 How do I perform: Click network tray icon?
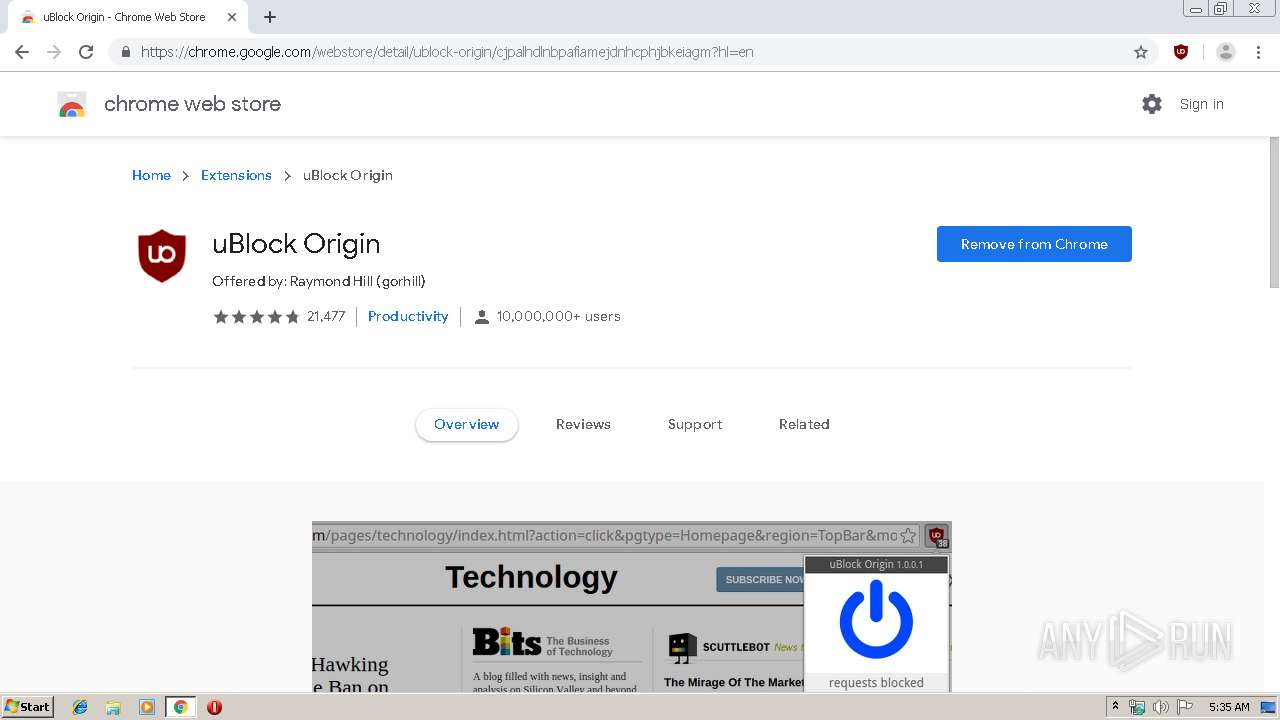point(1137,707)
